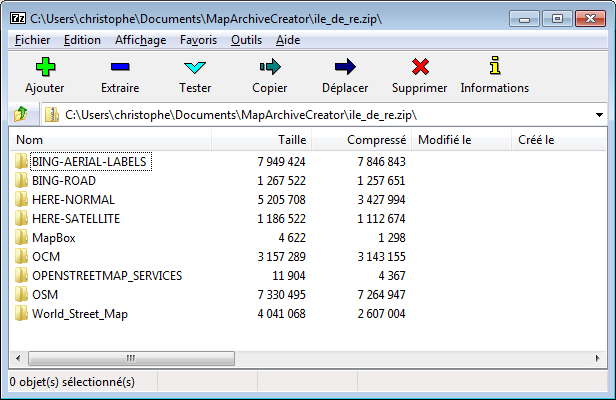
Task: Go up one folder level icon
Action: [x=20, y=114]
